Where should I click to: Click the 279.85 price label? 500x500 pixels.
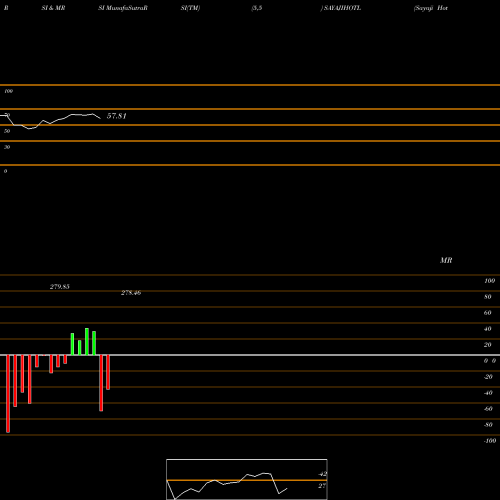tap(60, 287)
